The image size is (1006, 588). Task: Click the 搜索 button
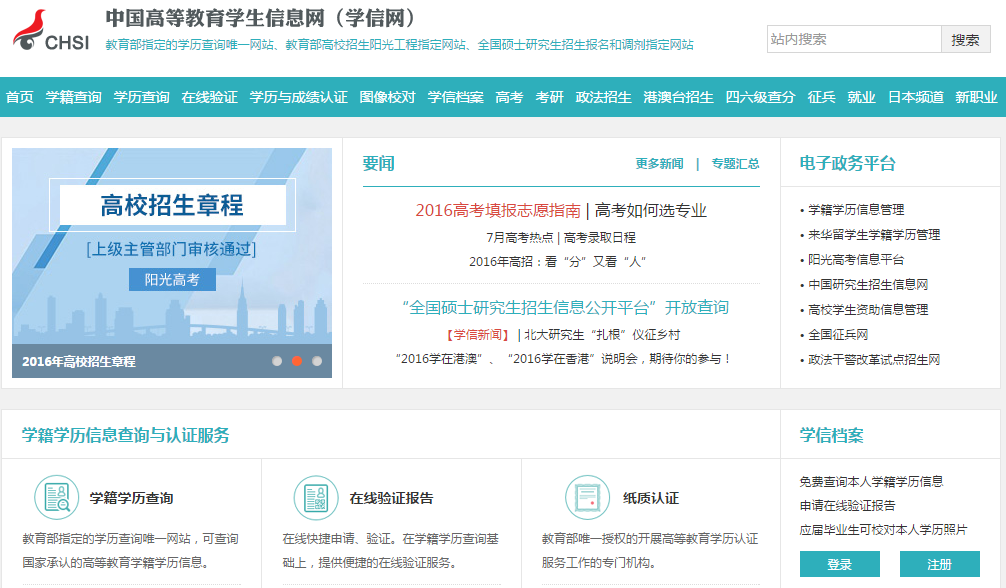point(966,39)
